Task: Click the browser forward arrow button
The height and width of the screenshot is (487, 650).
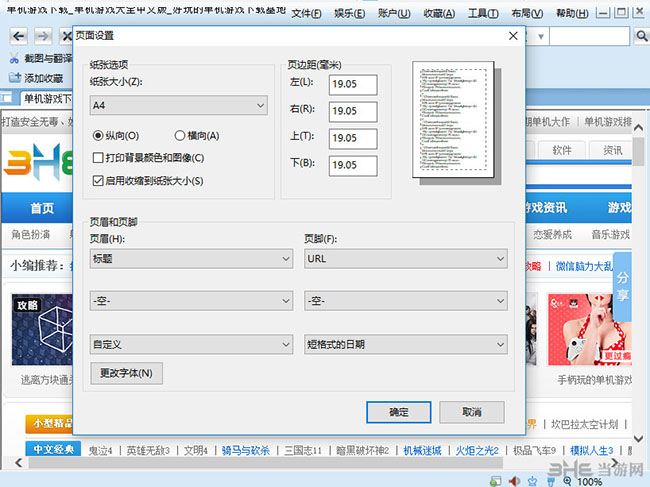Action: click(x=43, y=36)
